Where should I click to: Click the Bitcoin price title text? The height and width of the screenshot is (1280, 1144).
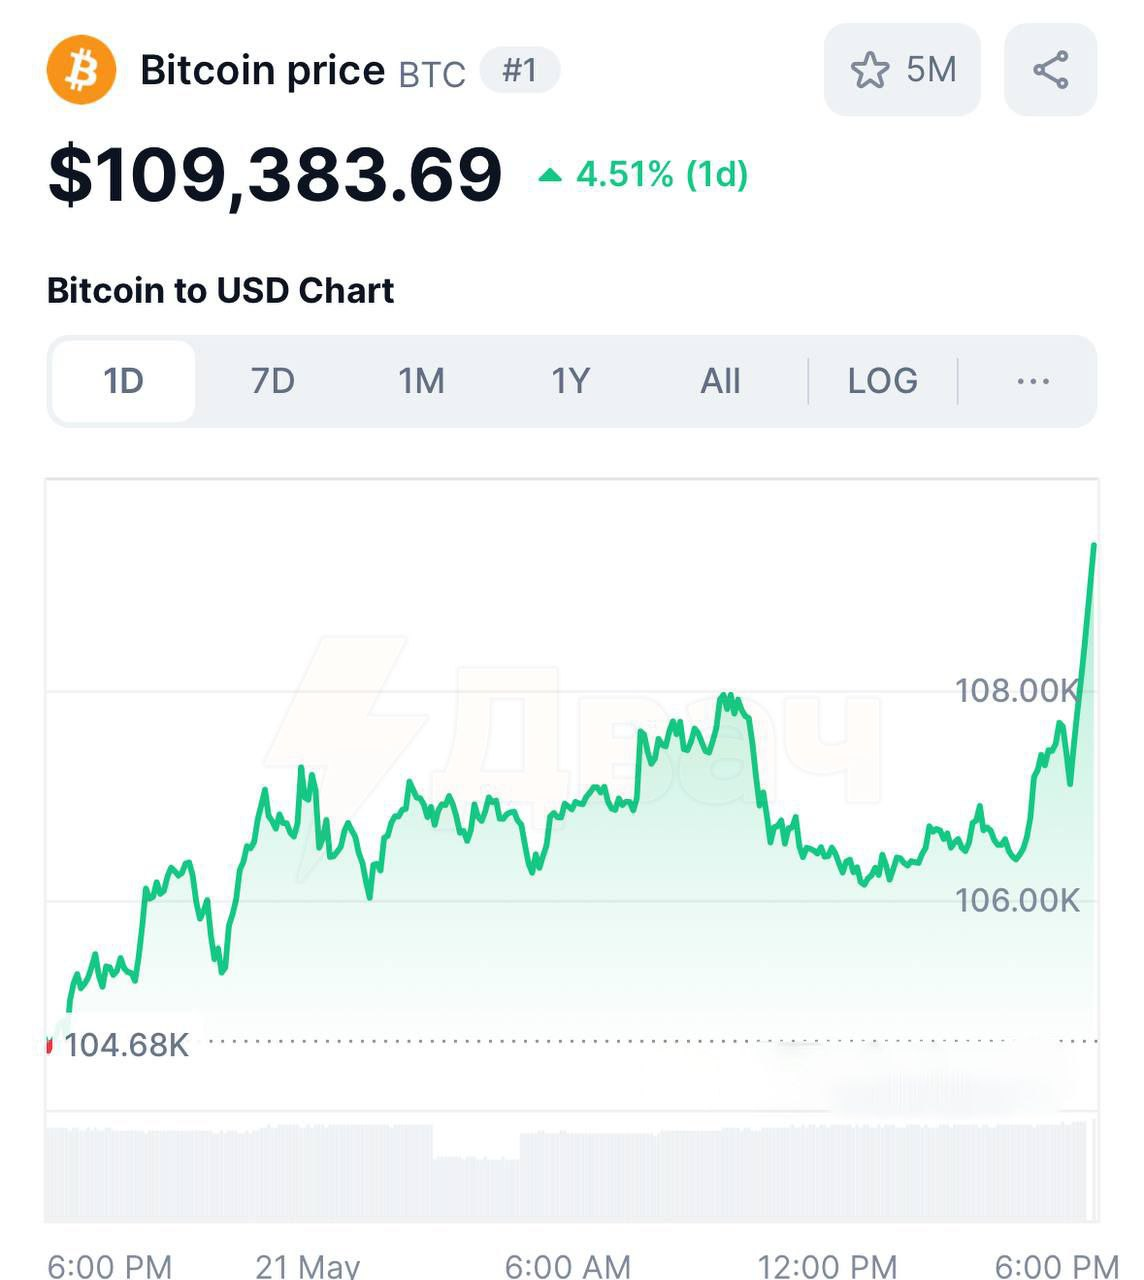click(x=262, y=70)
